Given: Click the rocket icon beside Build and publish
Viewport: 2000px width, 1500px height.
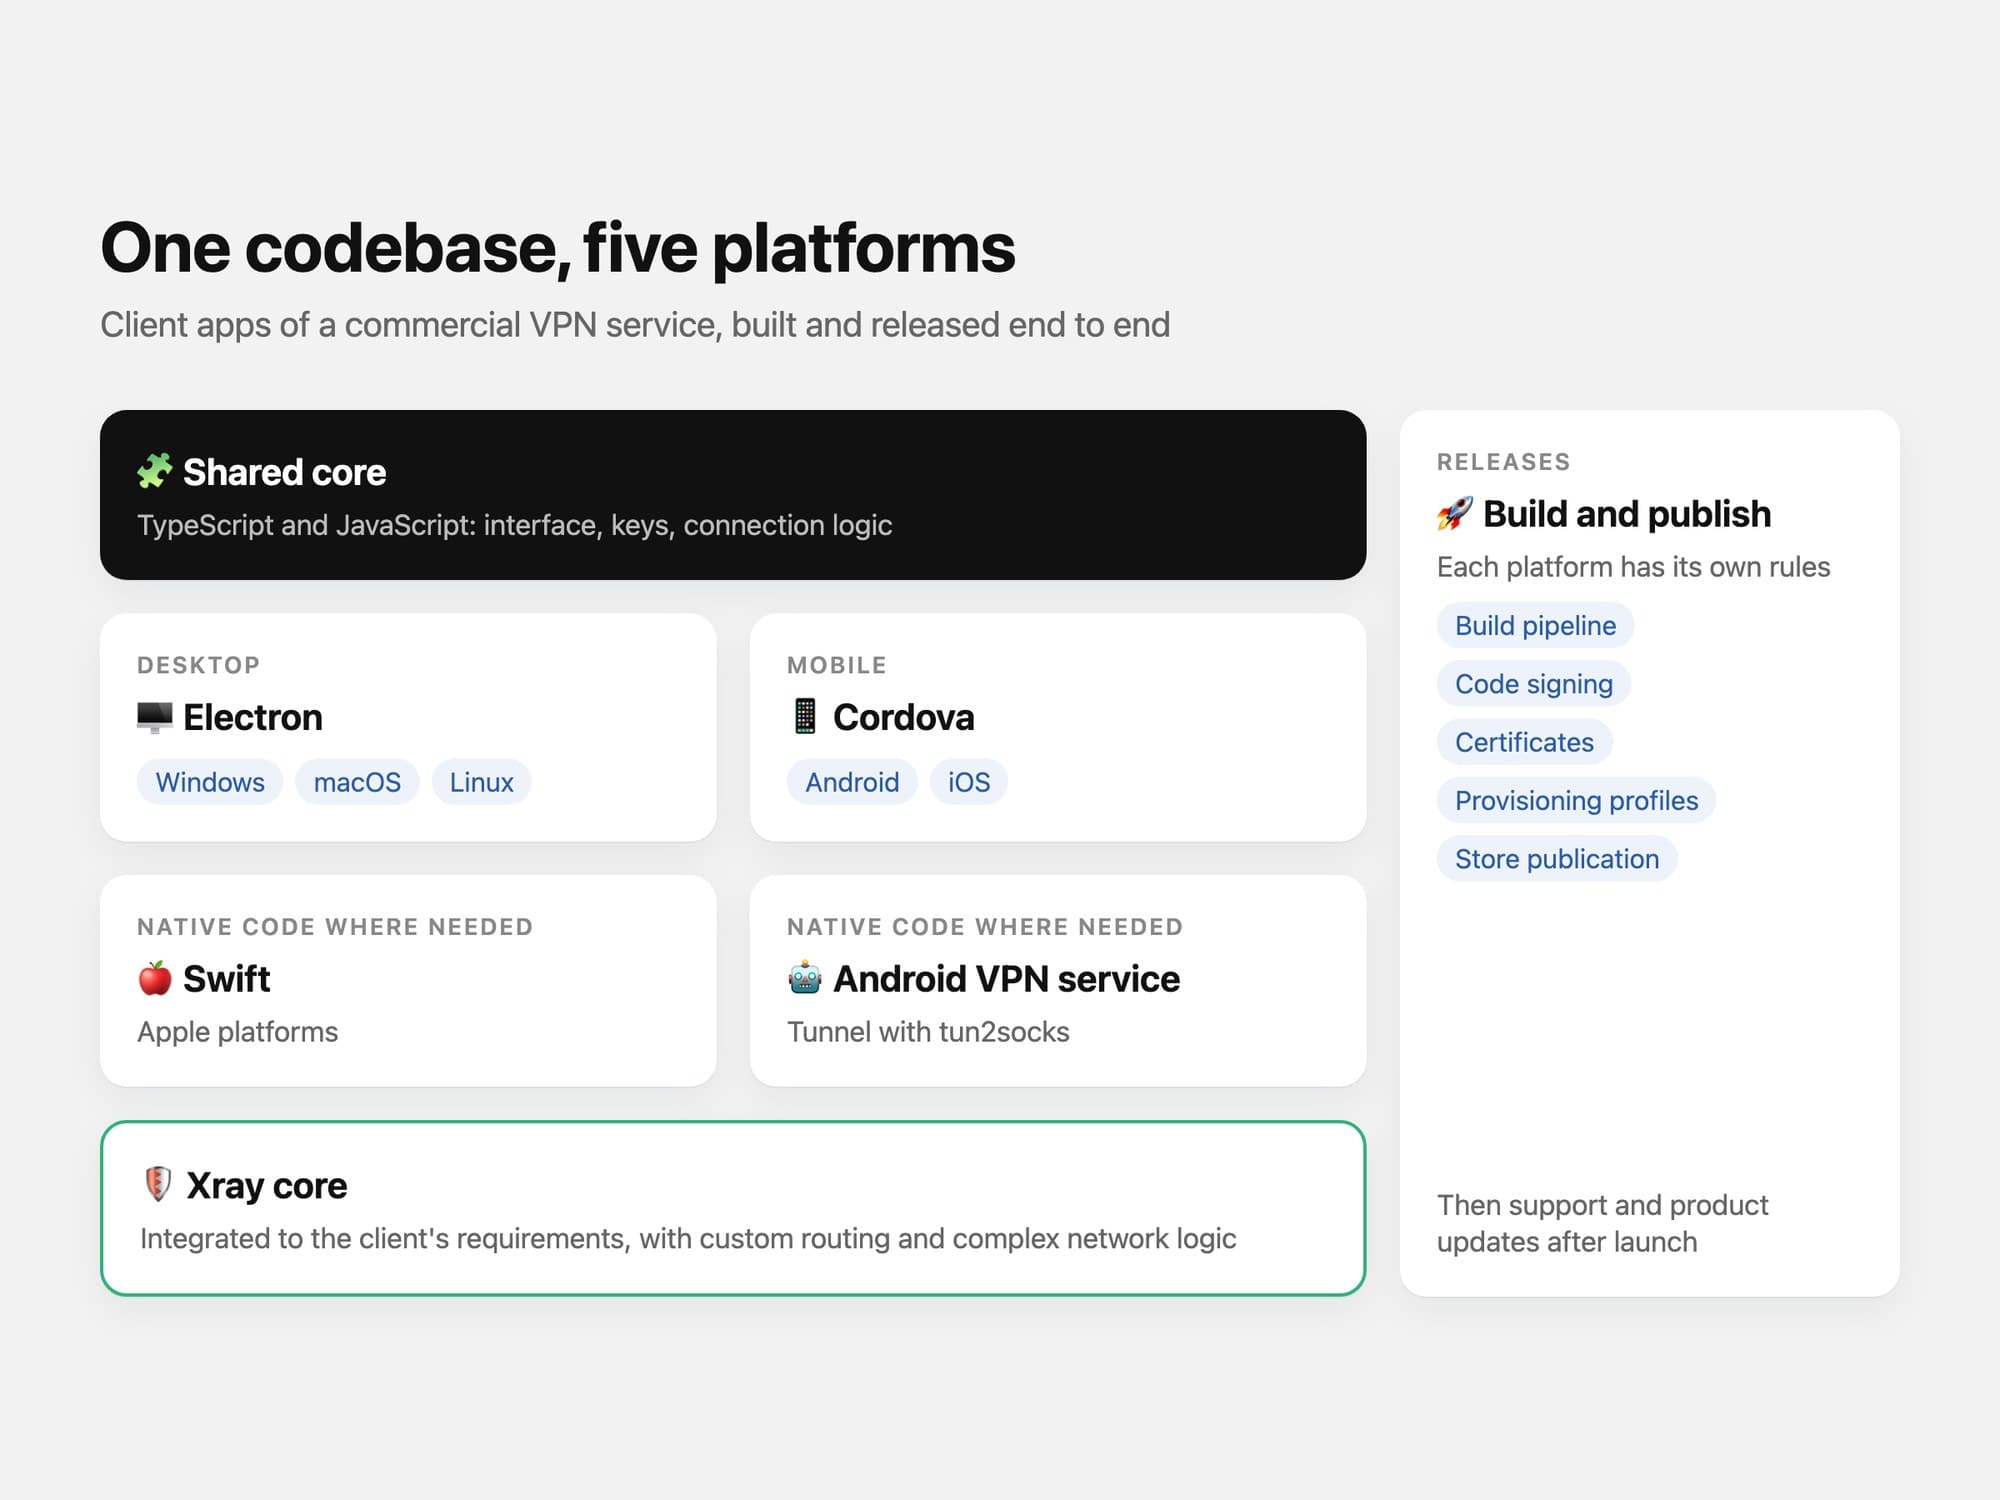Looking at the screenshot, I should [1455, 513].
